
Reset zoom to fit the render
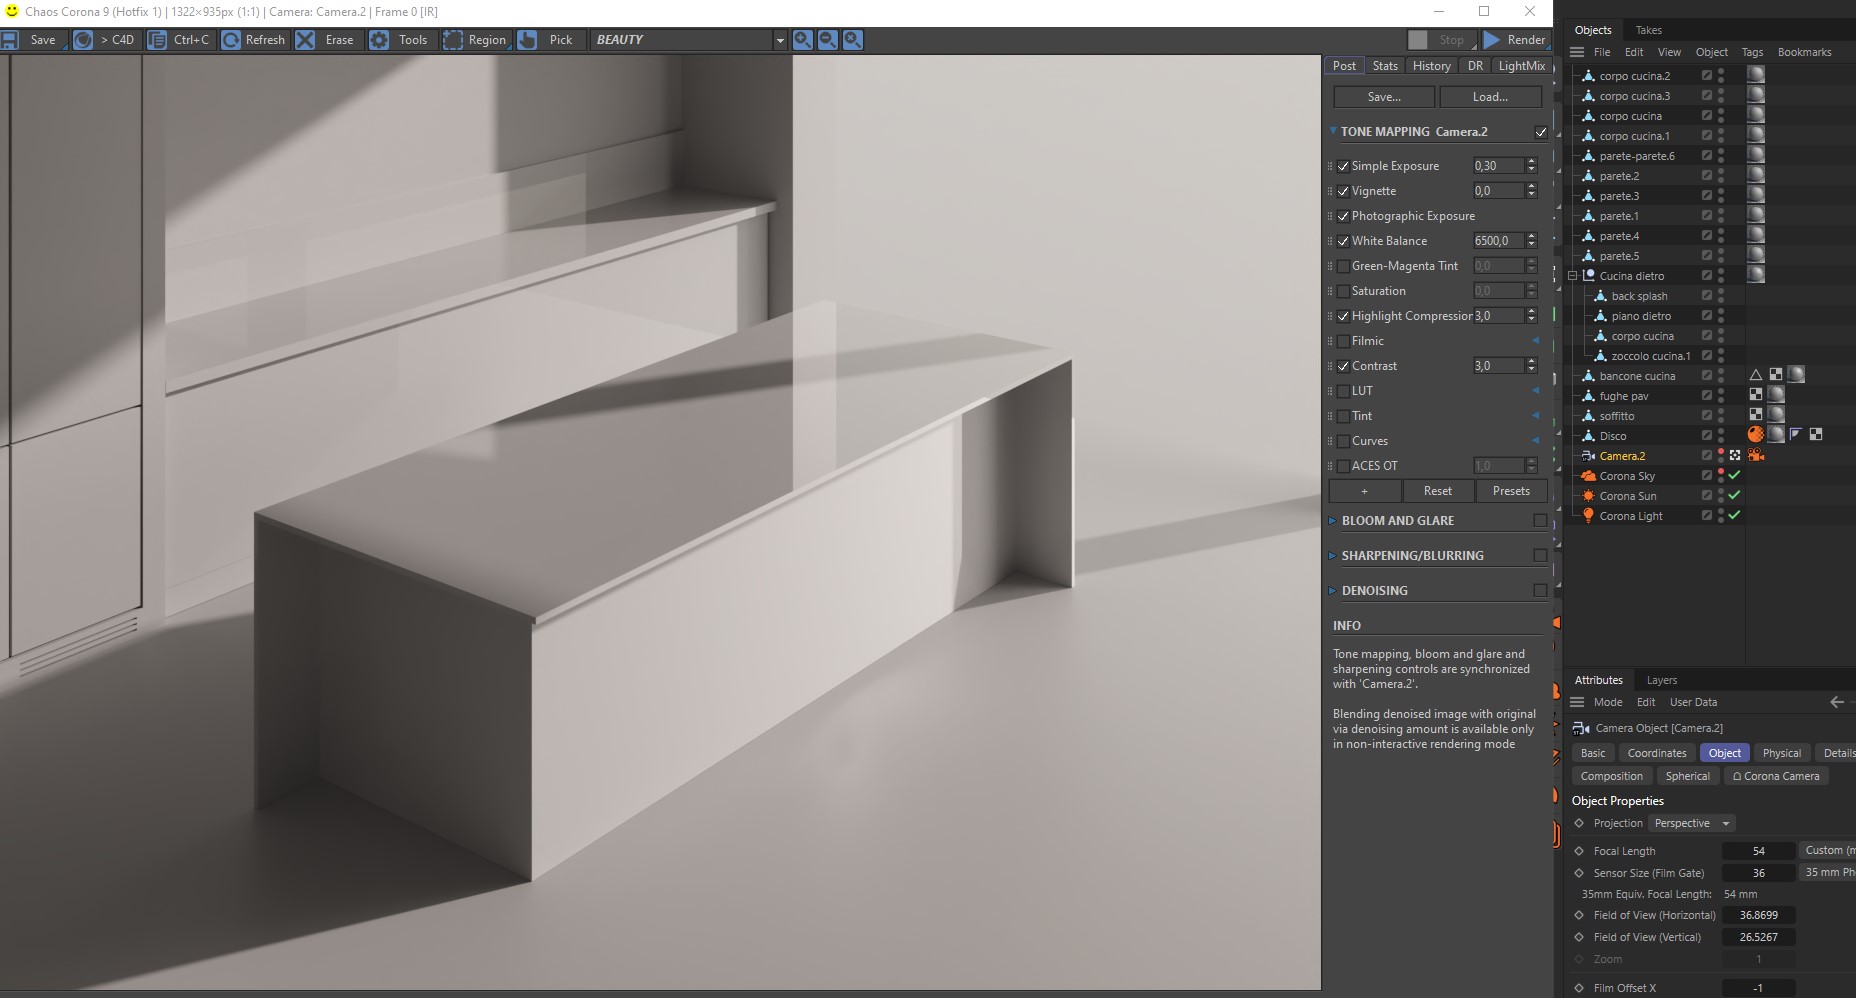853,40
